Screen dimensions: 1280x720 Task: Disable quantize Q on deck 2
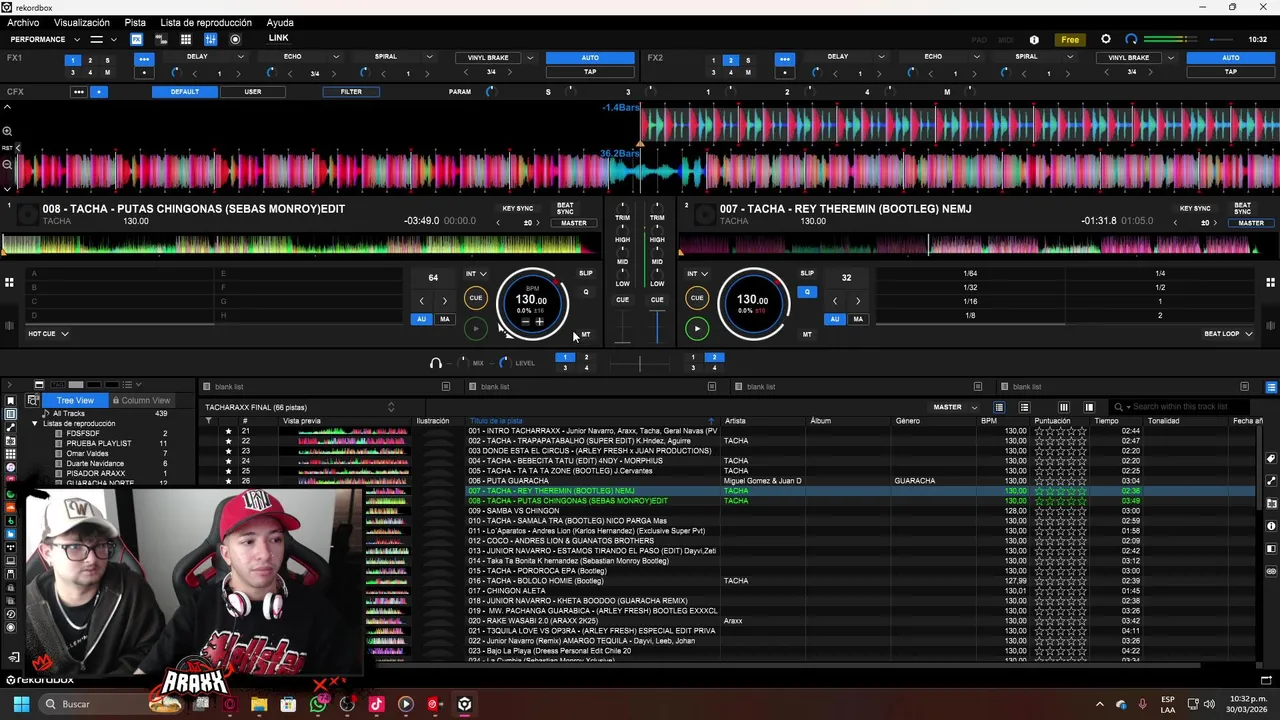(807, 292)
